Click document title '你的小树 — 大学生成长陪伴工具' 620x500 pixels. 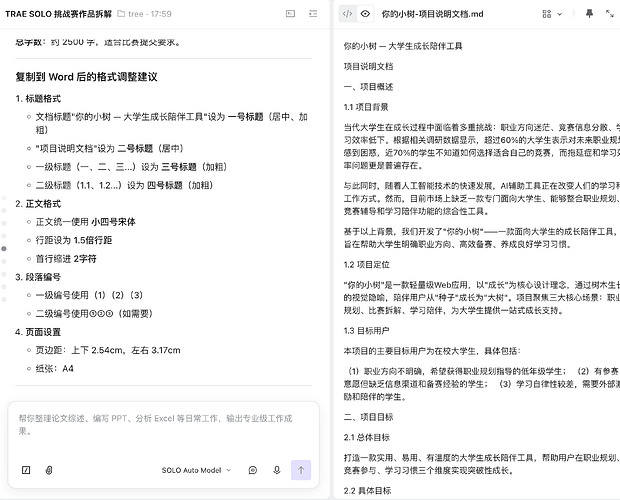click(x=403, y=46)
